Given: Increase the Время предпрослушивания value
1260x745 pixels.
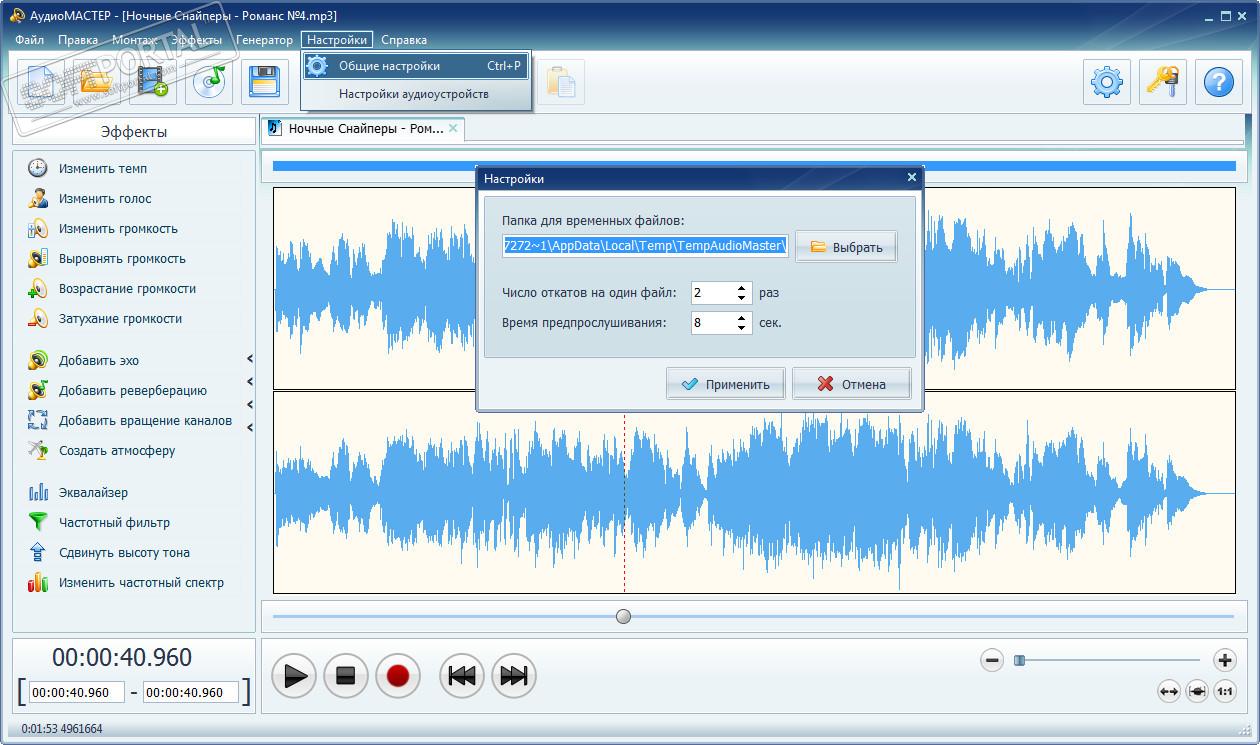Looking at the screenshot, I should point(742,318).
